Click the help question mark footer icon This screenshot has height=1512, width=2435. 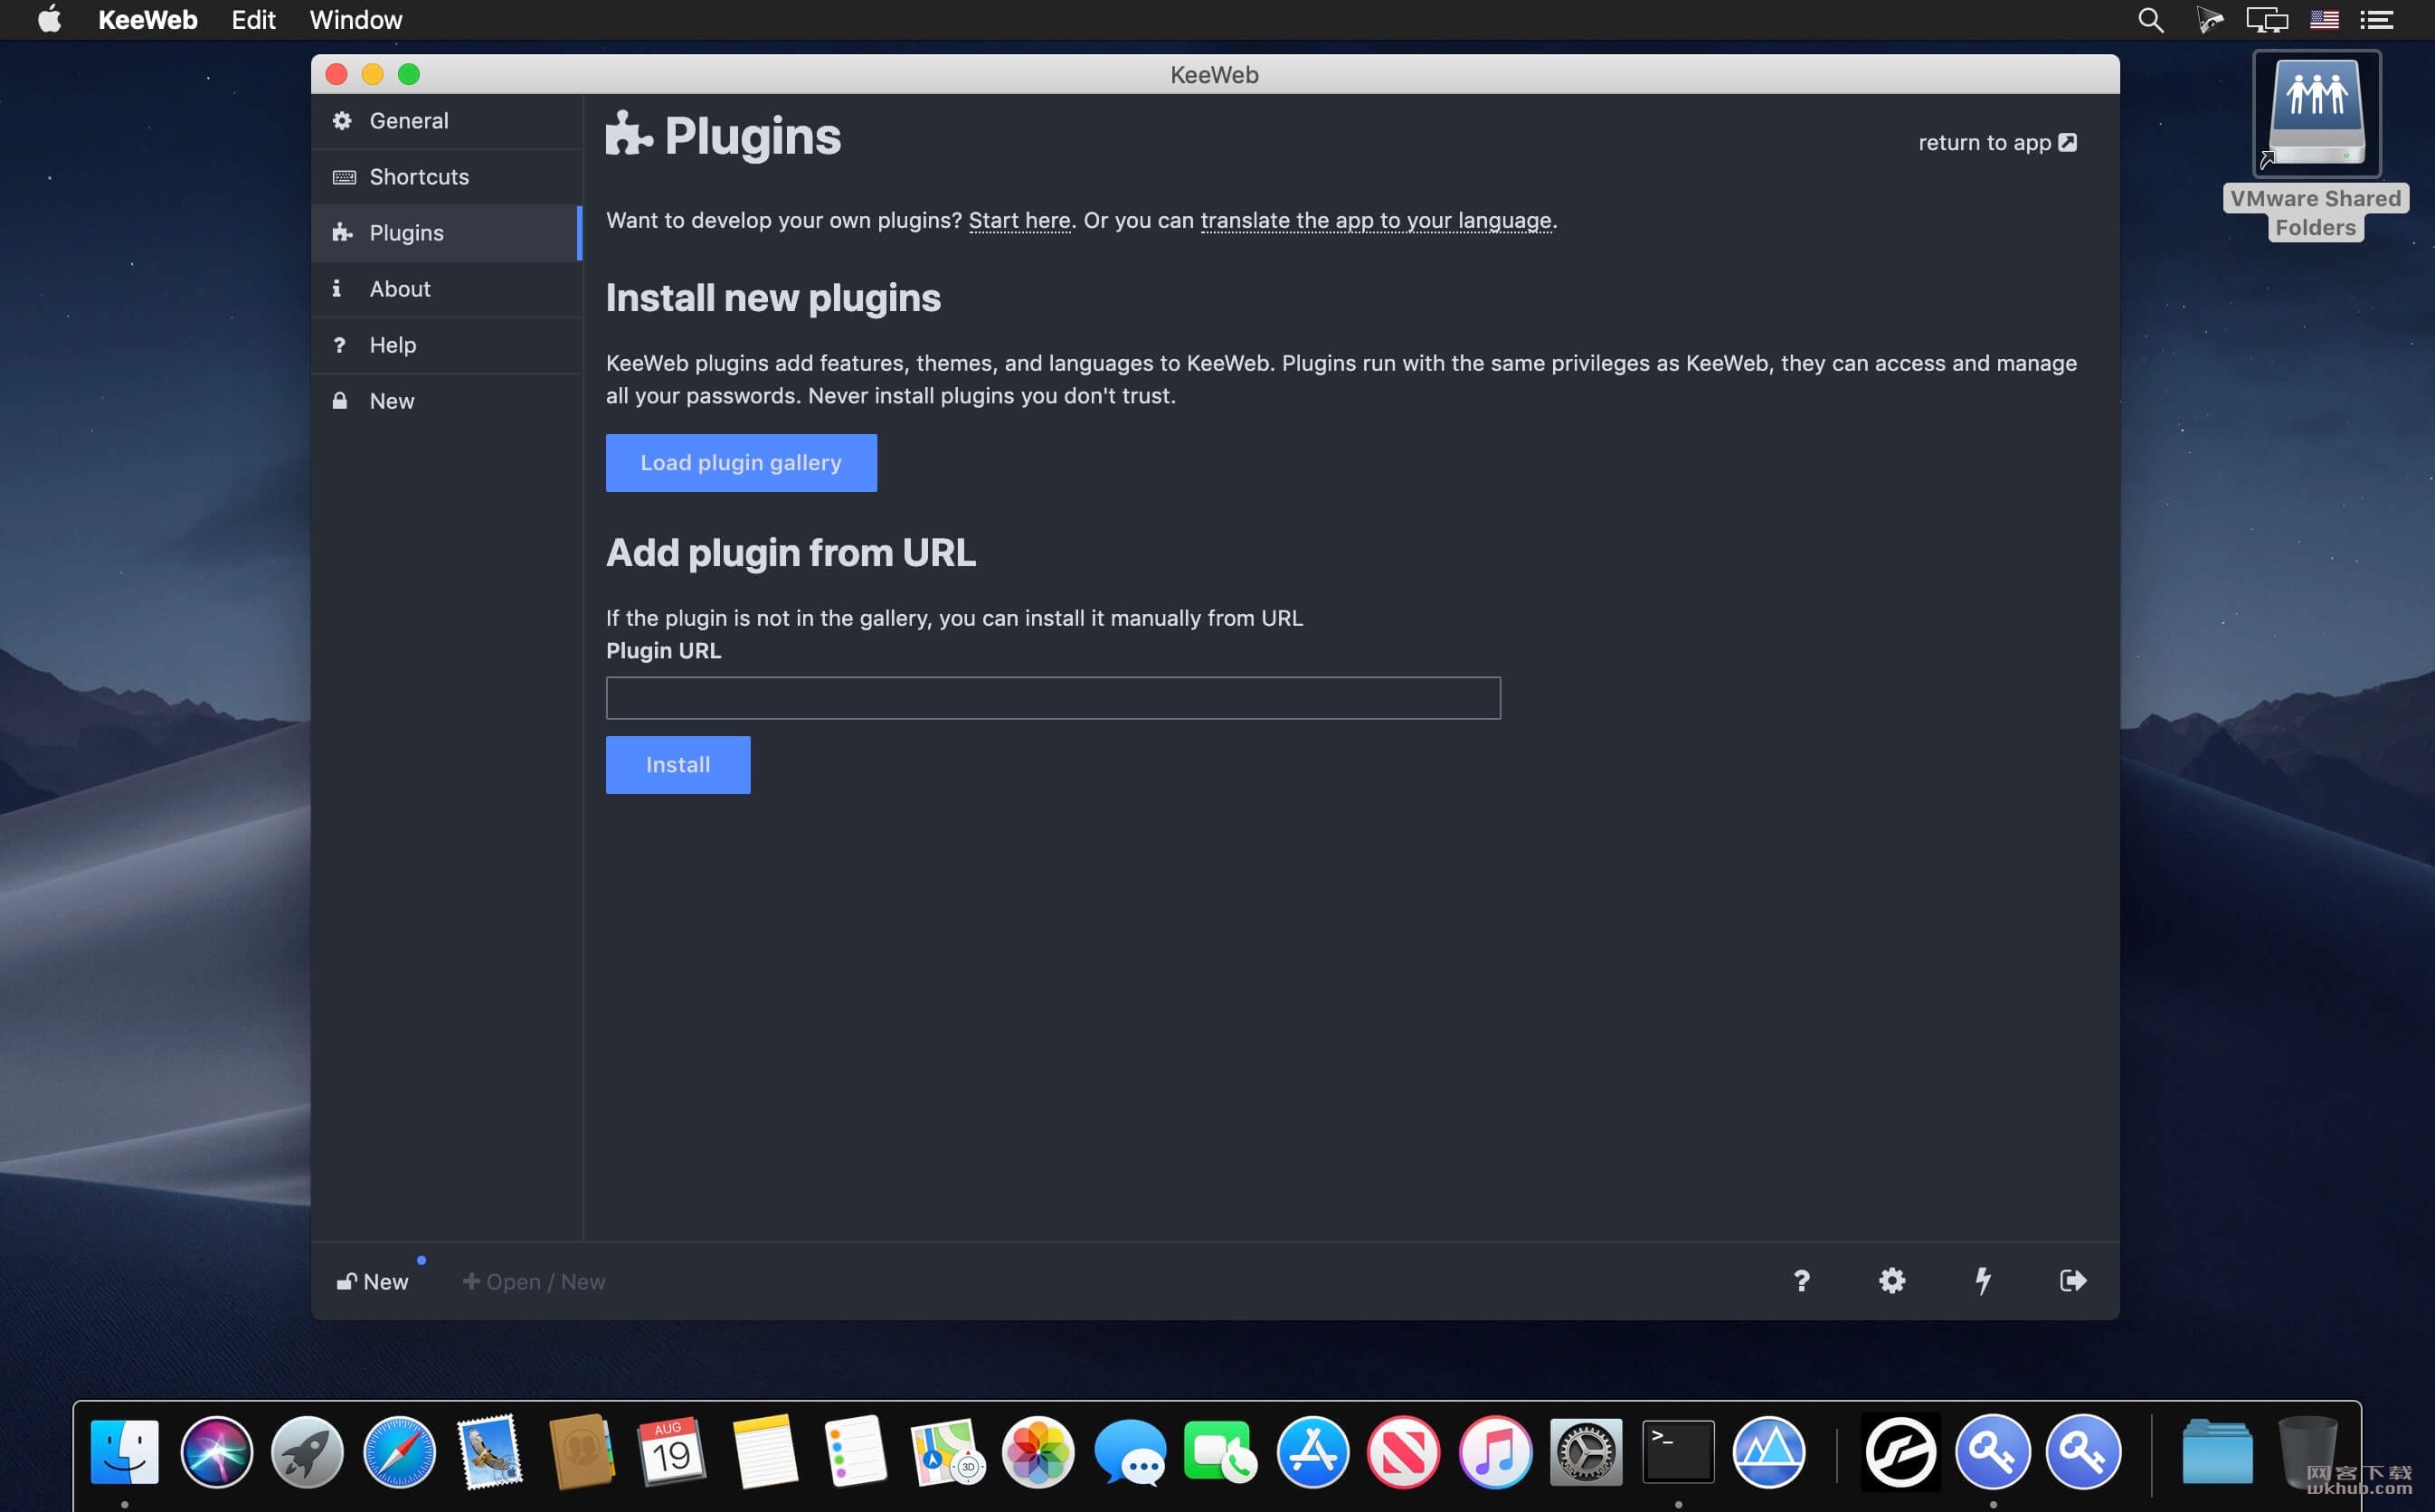(1801, 1281)
